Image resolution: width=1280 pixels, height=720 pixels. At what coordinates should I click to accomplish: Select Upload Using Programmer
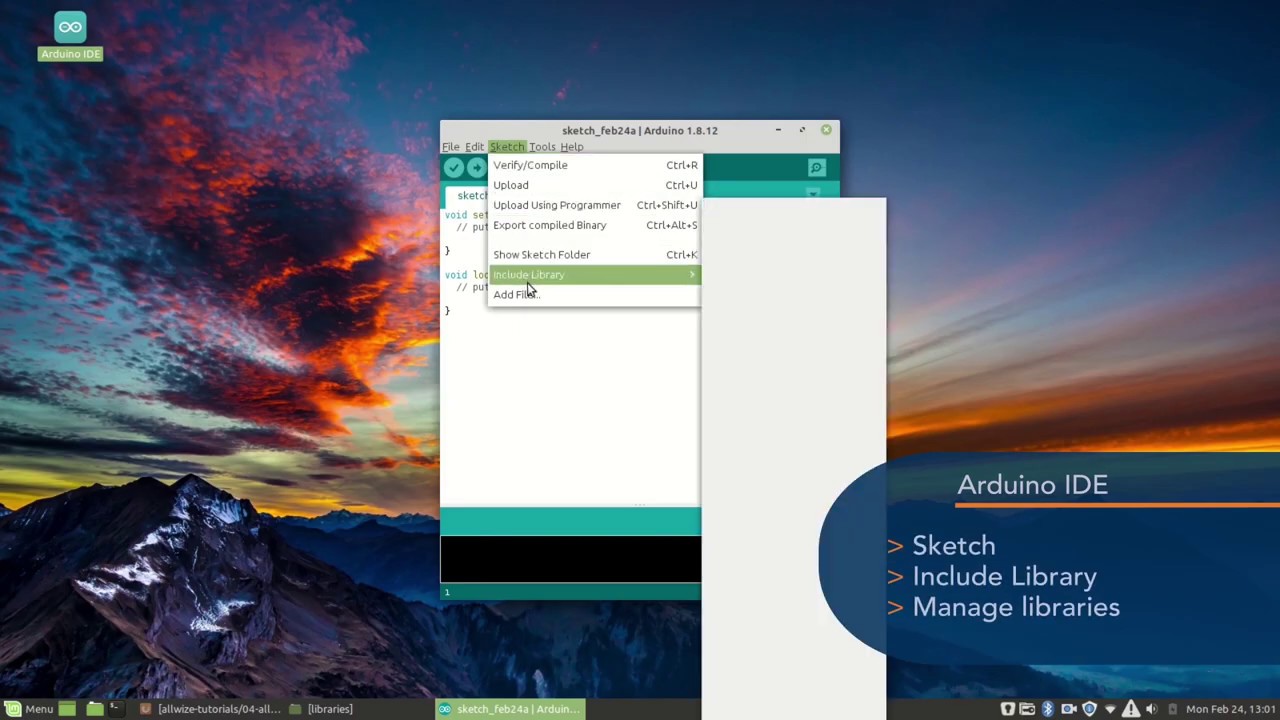click(x=595, y=205)
